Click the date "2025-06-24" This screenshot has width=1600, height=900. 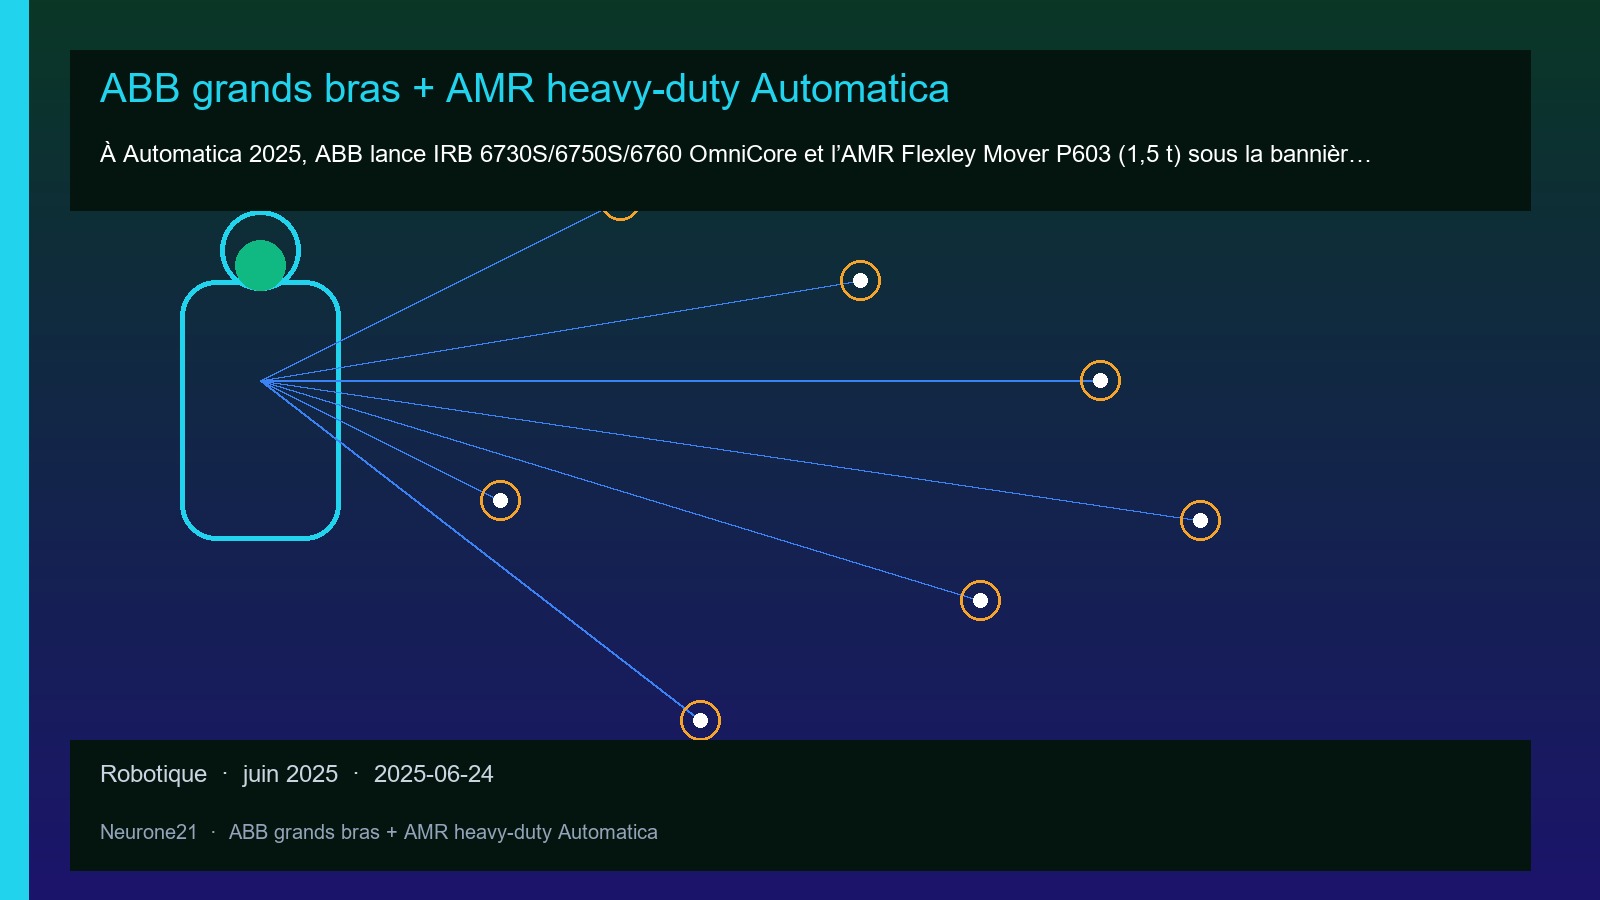pyautogui.click(x=433, y=774)
